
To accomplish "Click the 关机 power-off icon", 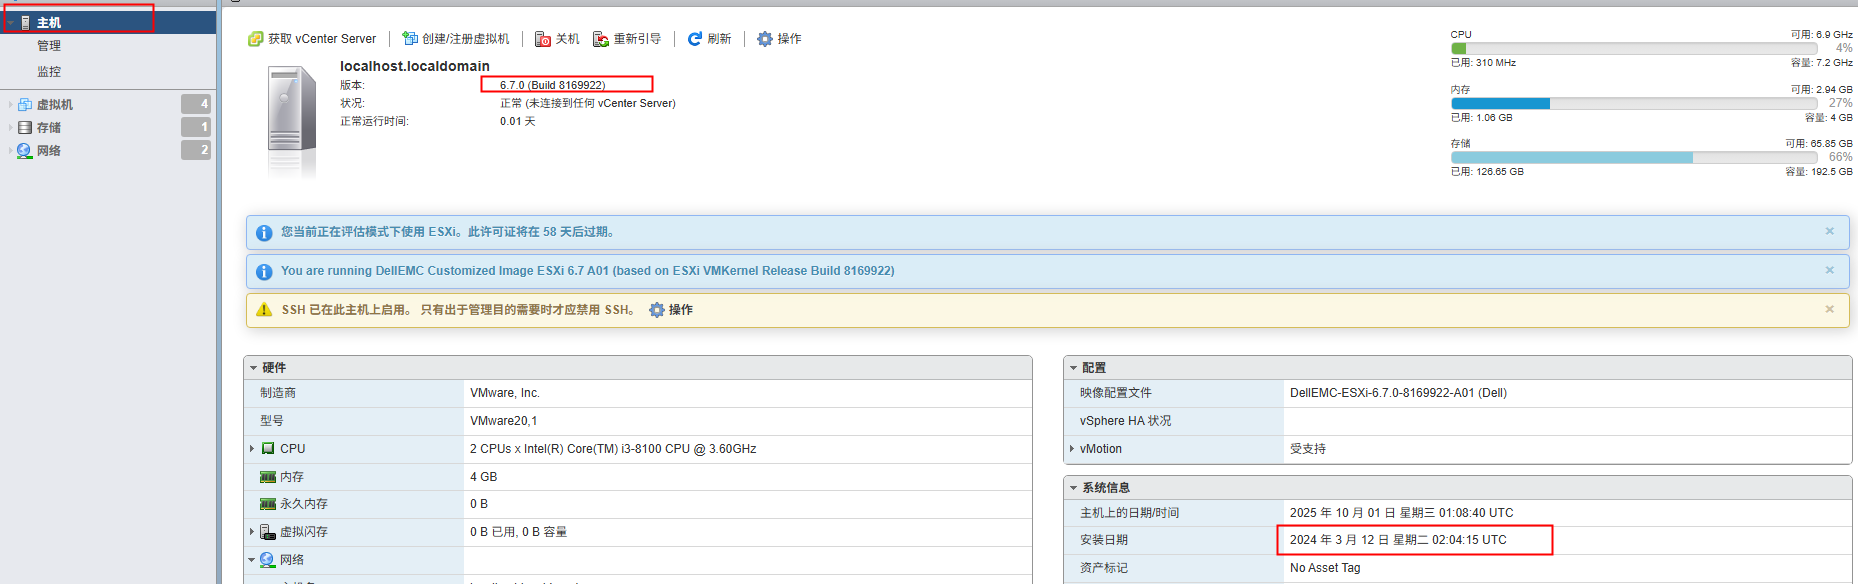I will [543, 39].
